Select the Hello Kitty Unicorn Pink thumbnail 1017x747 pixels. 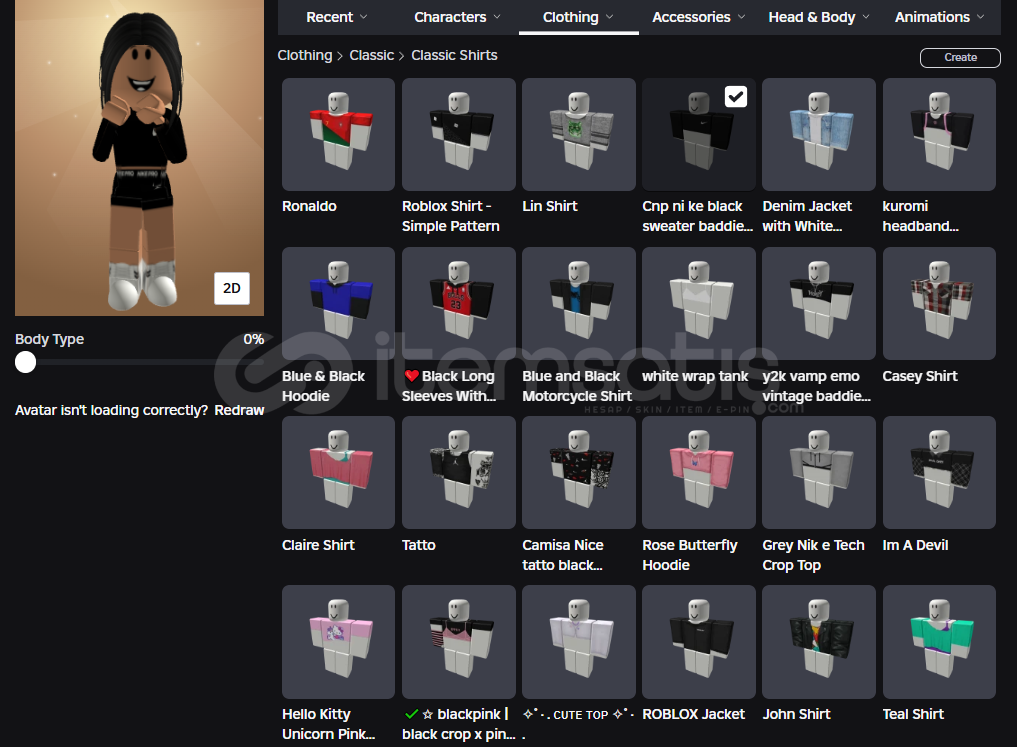point(338,642)
